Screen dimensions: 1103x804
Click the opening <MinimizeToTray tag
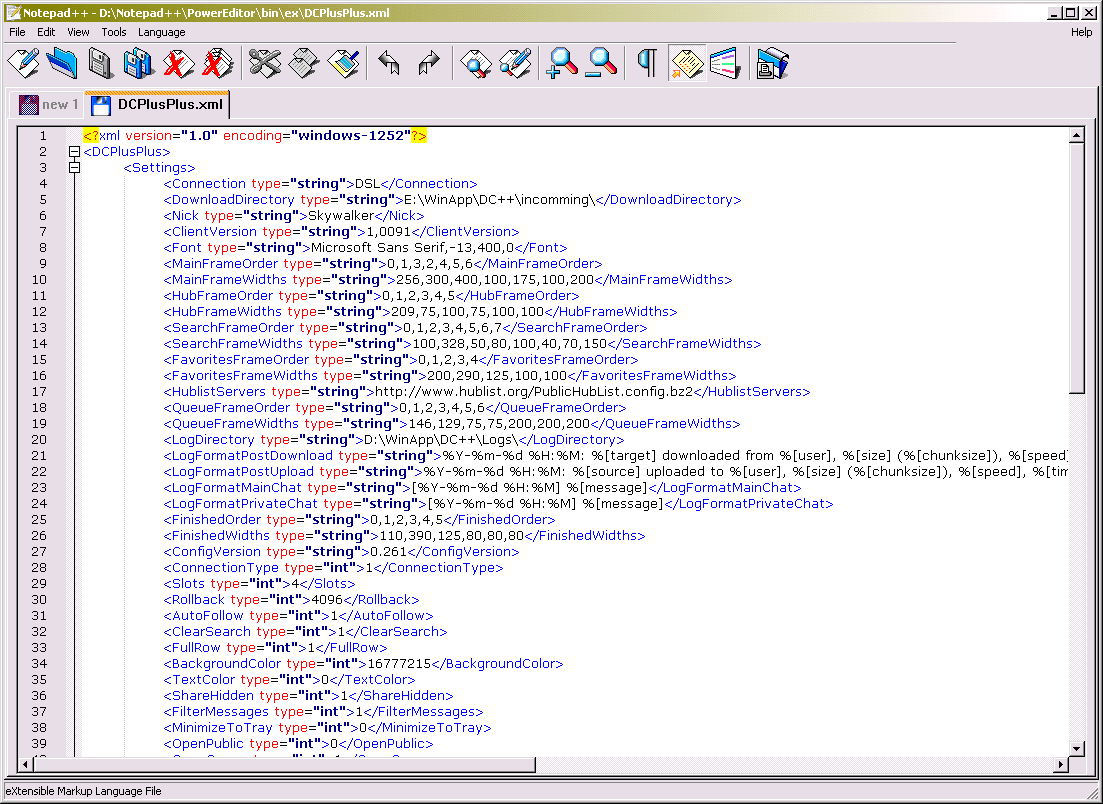point(217,727)
